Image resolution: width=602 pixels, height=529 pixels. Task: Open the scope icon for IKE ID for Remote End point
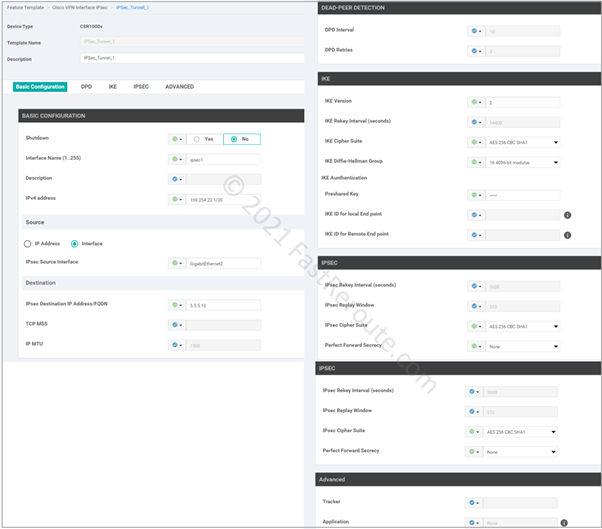(x=476, y=235)
